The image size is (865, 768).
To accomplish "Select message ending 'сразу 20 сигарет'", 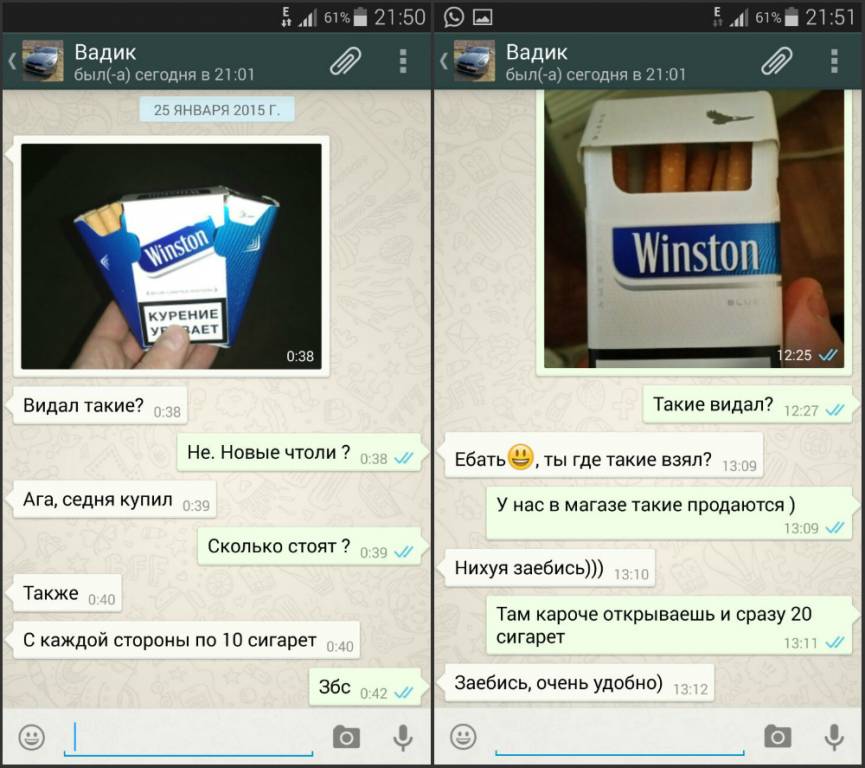I will click(x=669, y=626).
